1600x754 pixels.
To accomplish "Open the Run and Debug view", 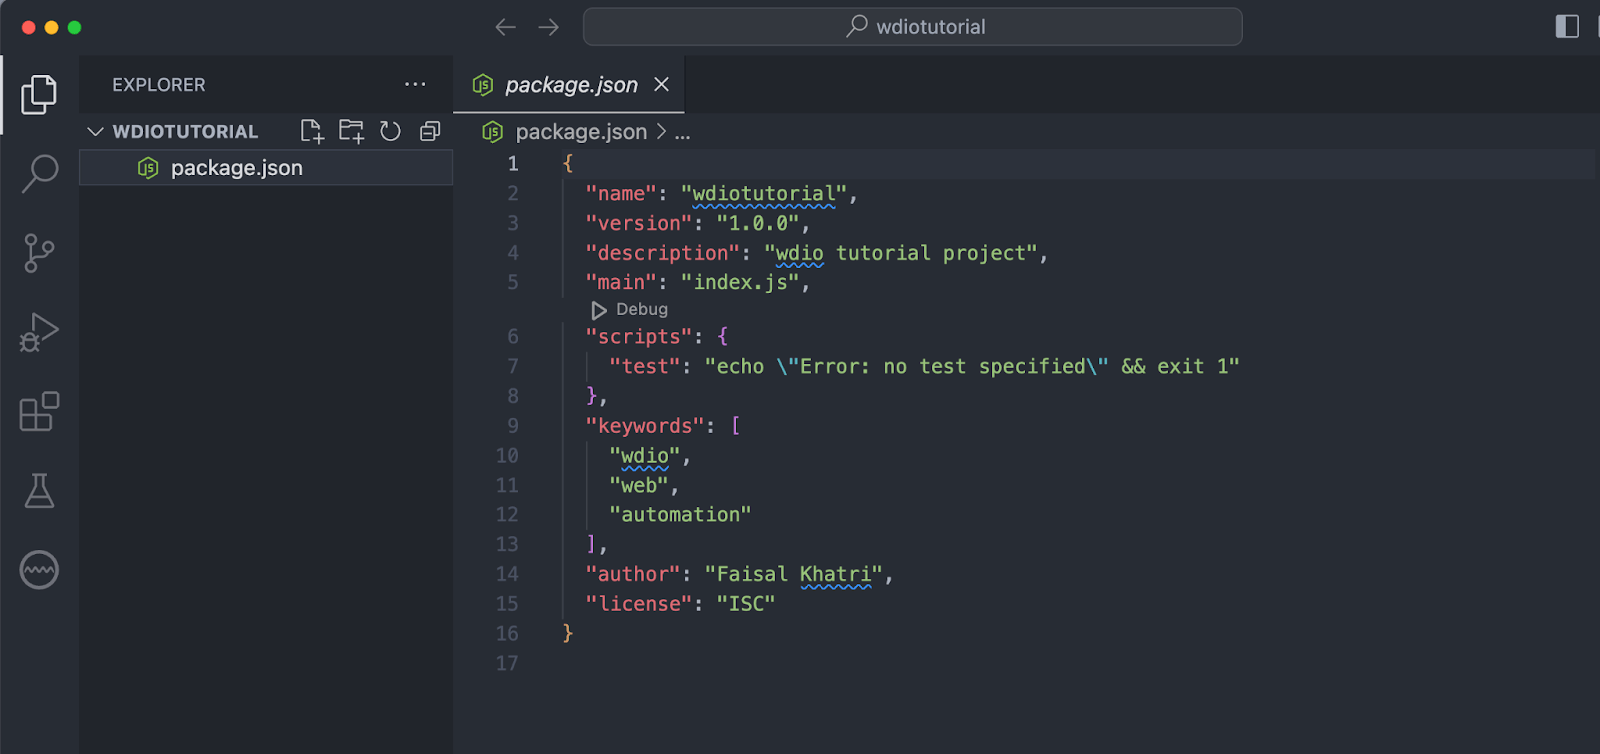I will [39, 332].
